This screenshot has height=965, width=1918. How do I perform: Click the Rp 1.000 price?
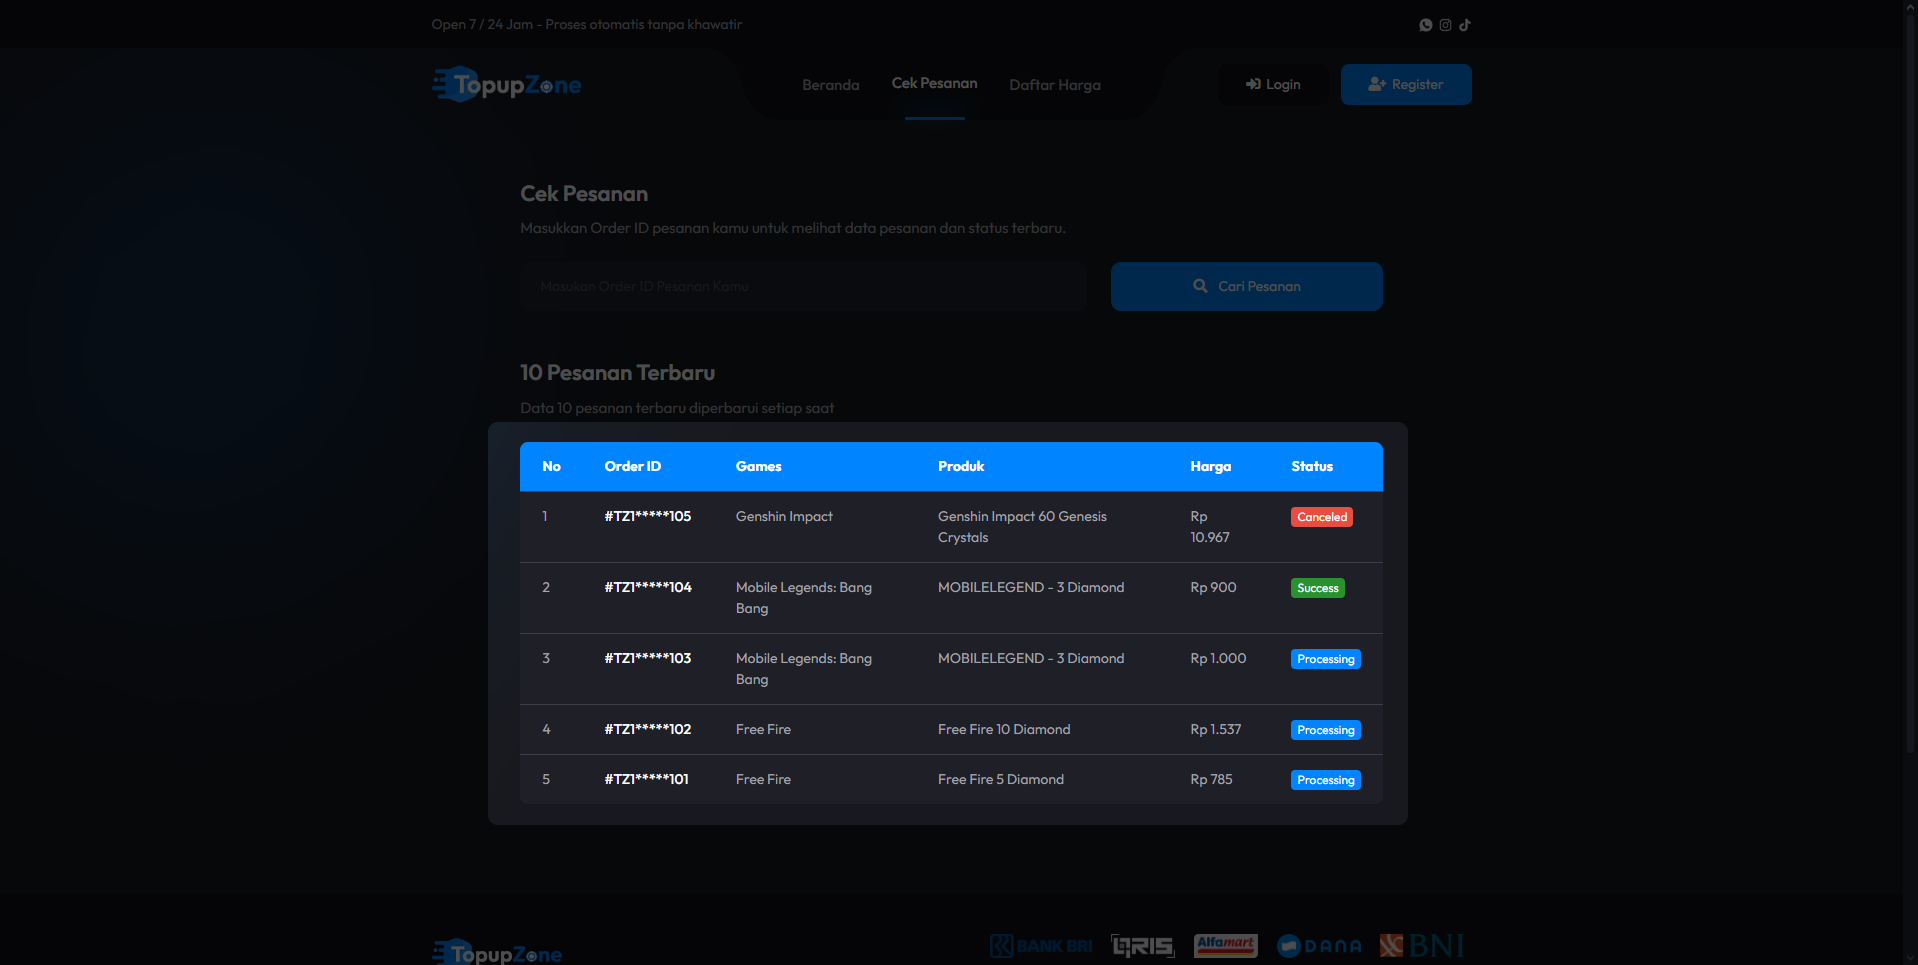point(1218,658)
